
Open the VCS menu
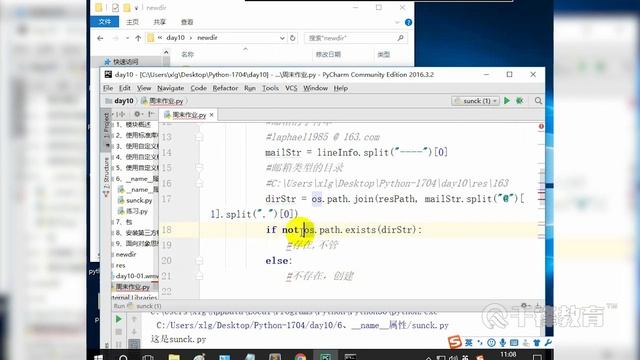[291, 88]
